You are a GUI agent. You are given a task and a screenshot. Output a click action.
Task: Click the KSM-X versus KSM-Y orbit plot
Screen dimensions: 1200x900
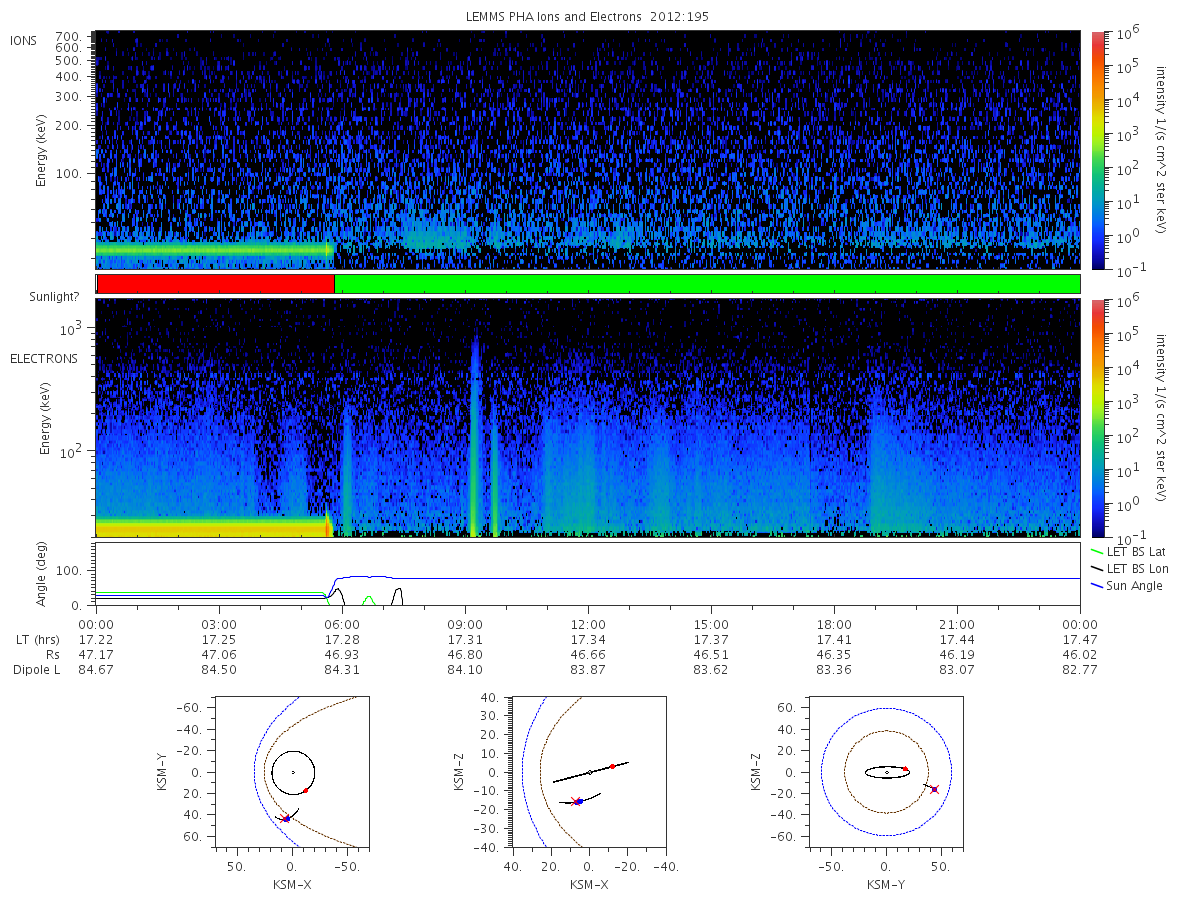click(x=291, y=773)
